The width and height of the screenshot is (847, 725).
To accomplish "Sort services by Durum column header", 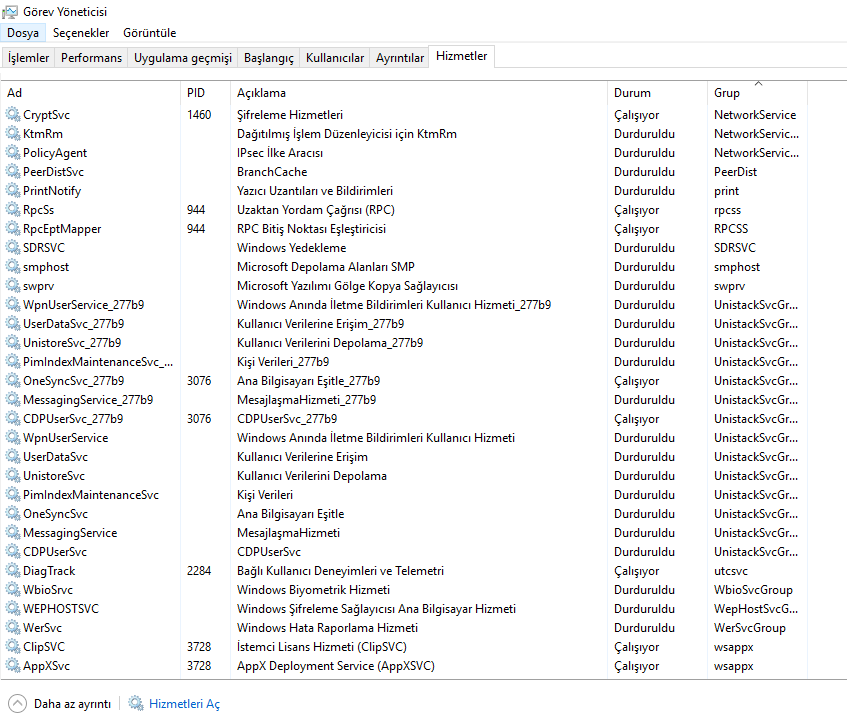I will click(x=632, y=93).
